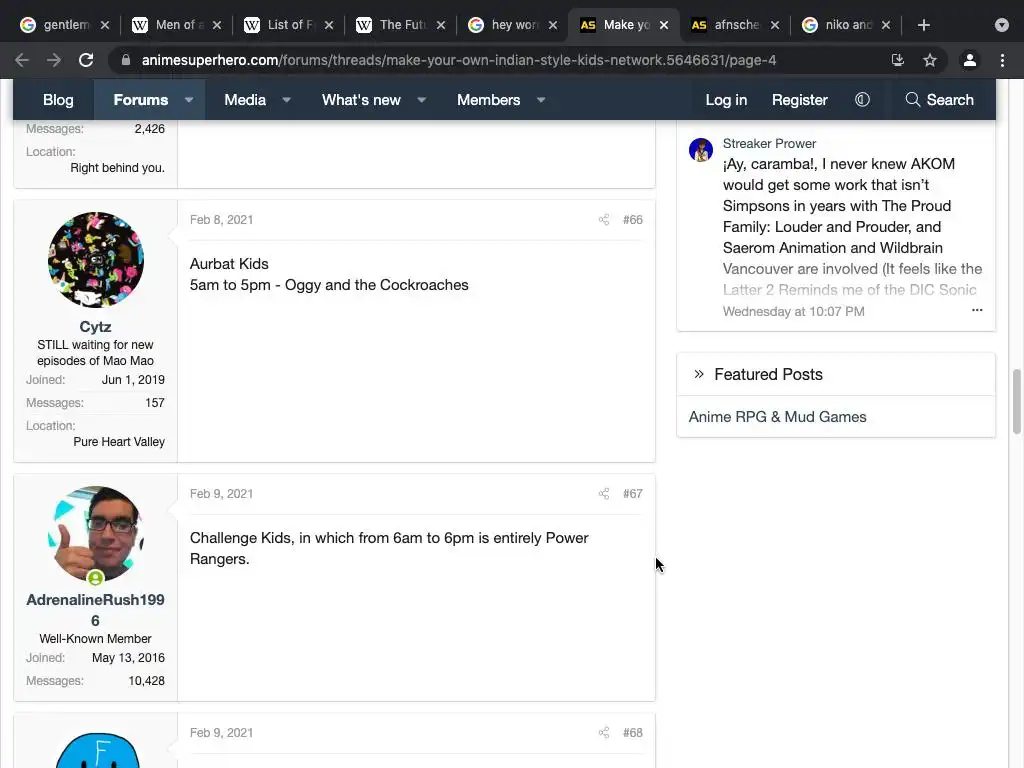Open the Anime RPG & Mud Games link
Image resolution: width=1024 pixels, height=768 pixels.
tap(777, 417)
